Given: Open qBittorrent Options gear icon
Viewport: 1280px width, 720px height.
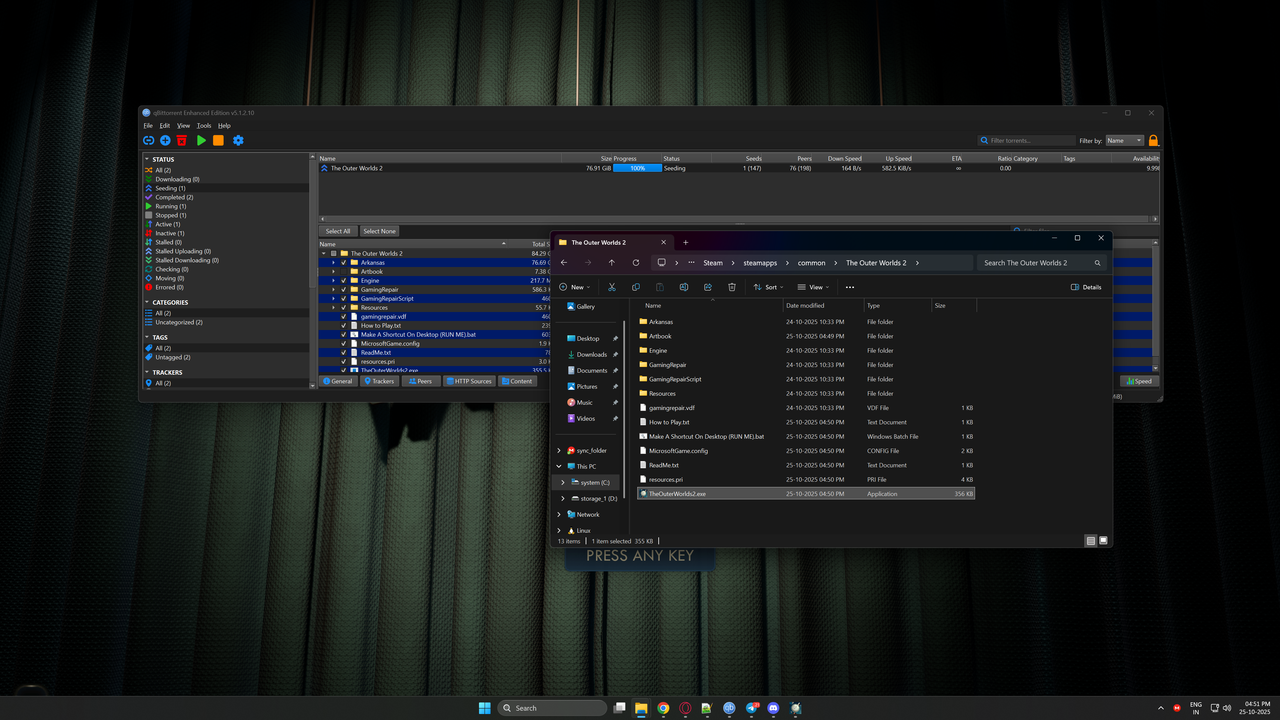Looking at the screenshot, I should point(238,141).
